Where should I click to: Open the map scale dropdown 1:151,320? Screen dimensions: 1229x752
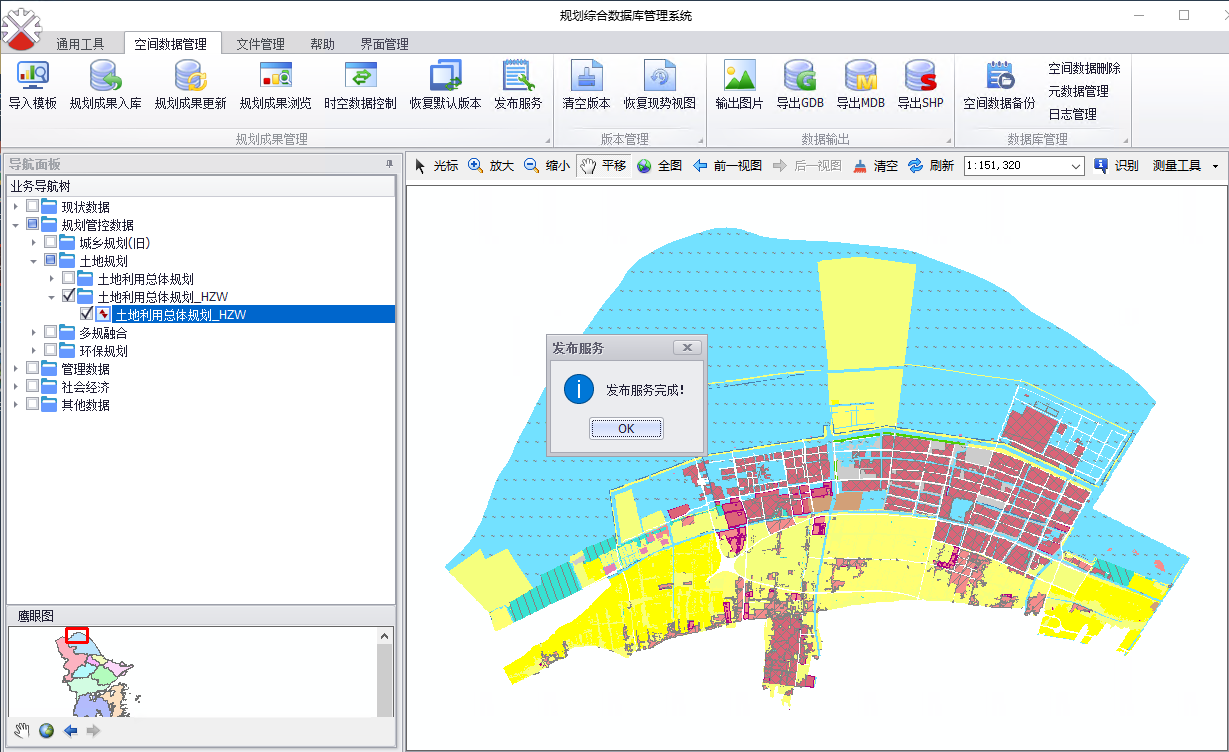coord(1076,166)
